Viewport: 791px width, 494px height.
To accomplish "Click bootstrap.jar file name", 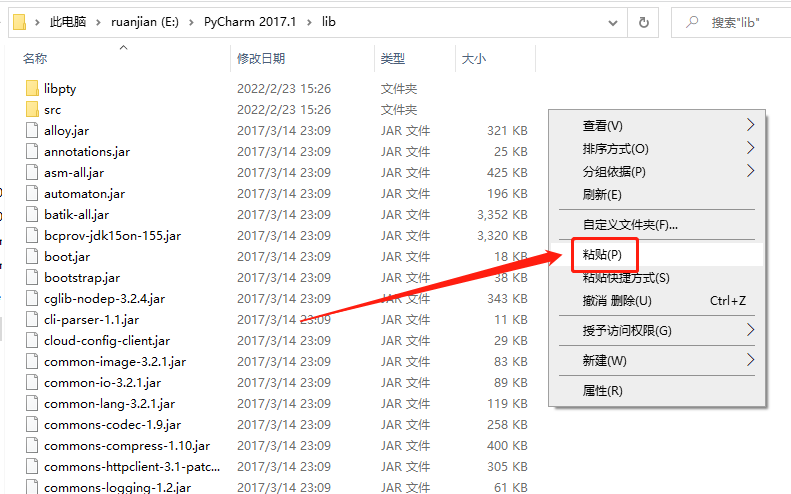I will tap(82, 278).
